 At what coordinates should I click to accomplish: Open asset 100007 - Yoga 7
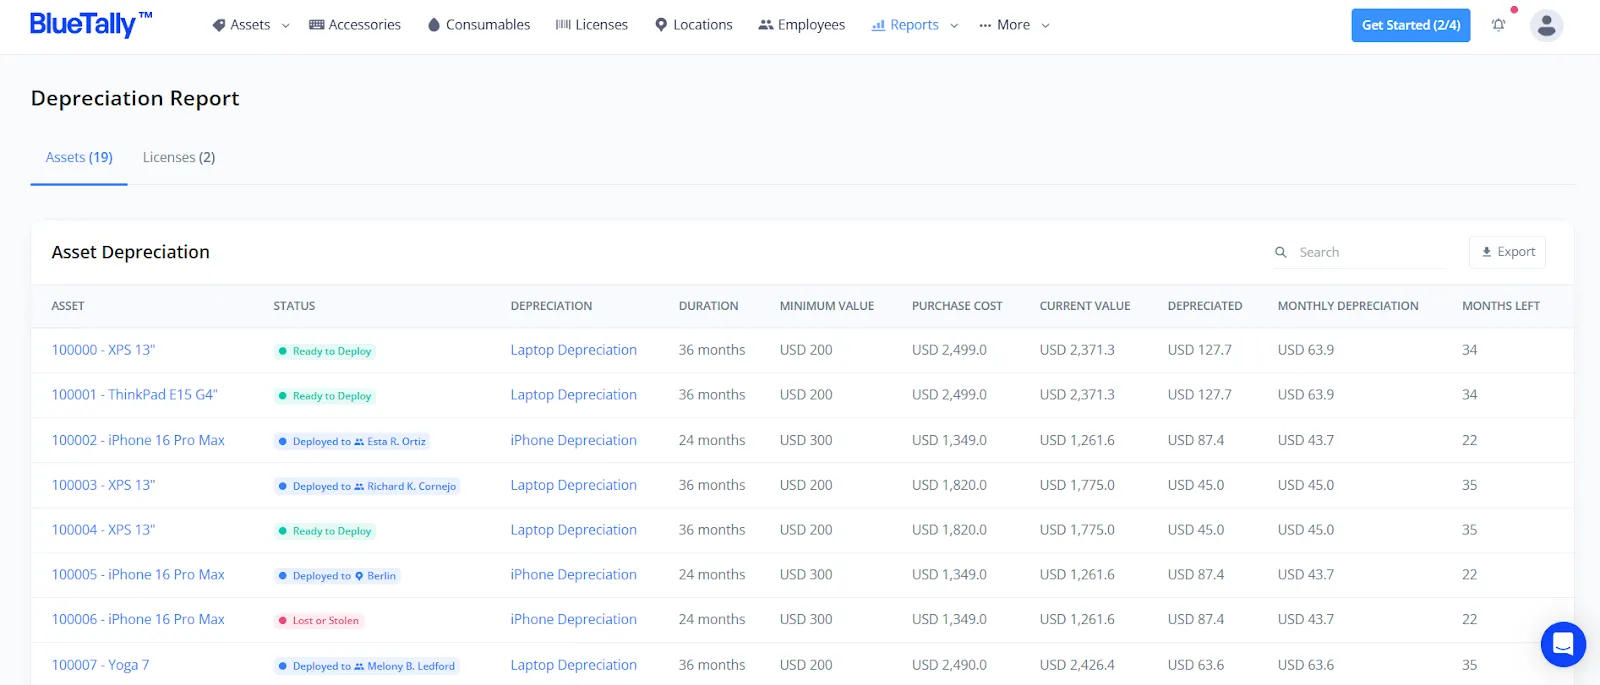(100, 665)
